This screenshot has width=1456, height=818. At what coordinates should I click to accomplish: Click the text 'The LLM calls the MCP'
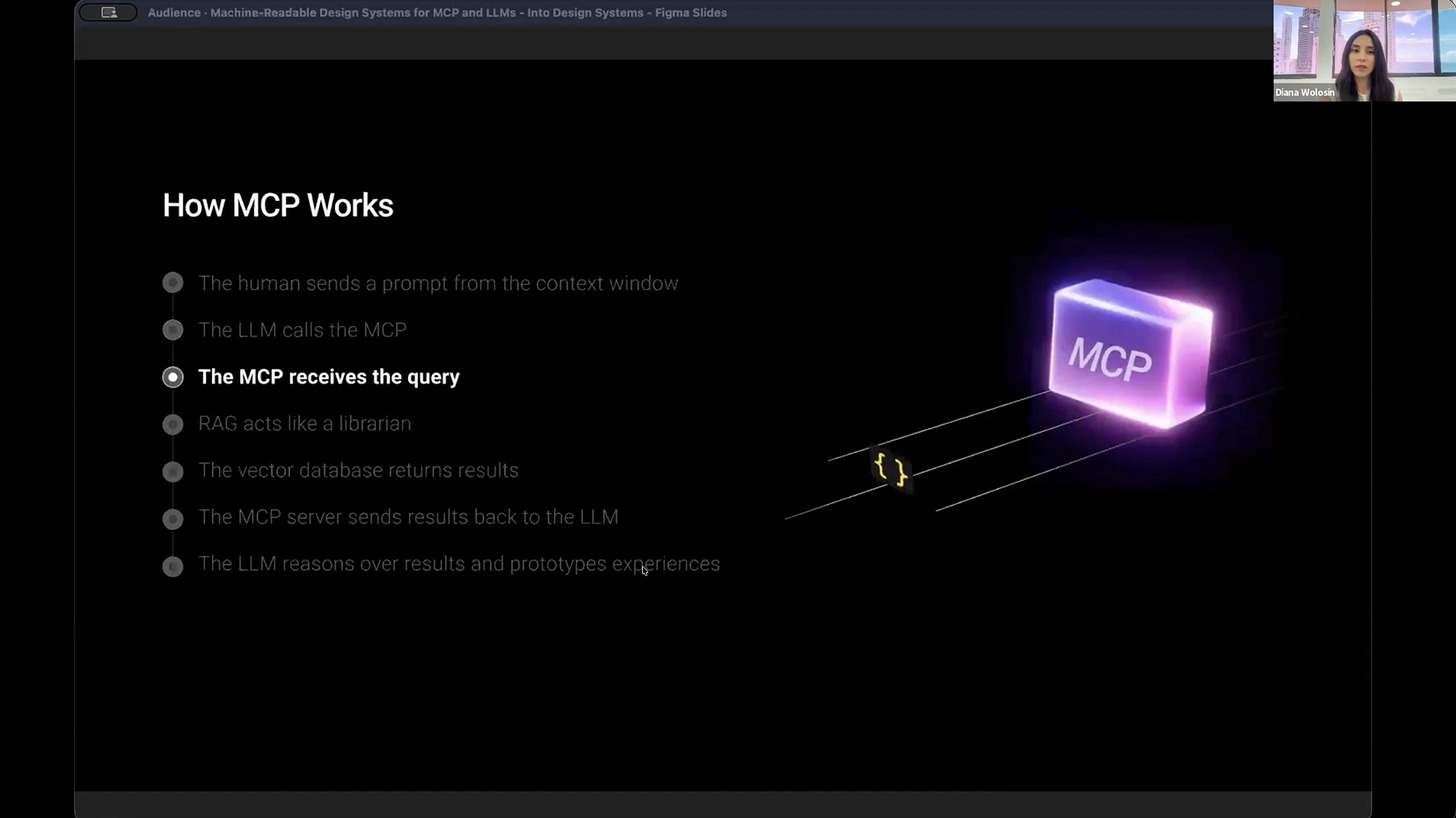point(302,330)
